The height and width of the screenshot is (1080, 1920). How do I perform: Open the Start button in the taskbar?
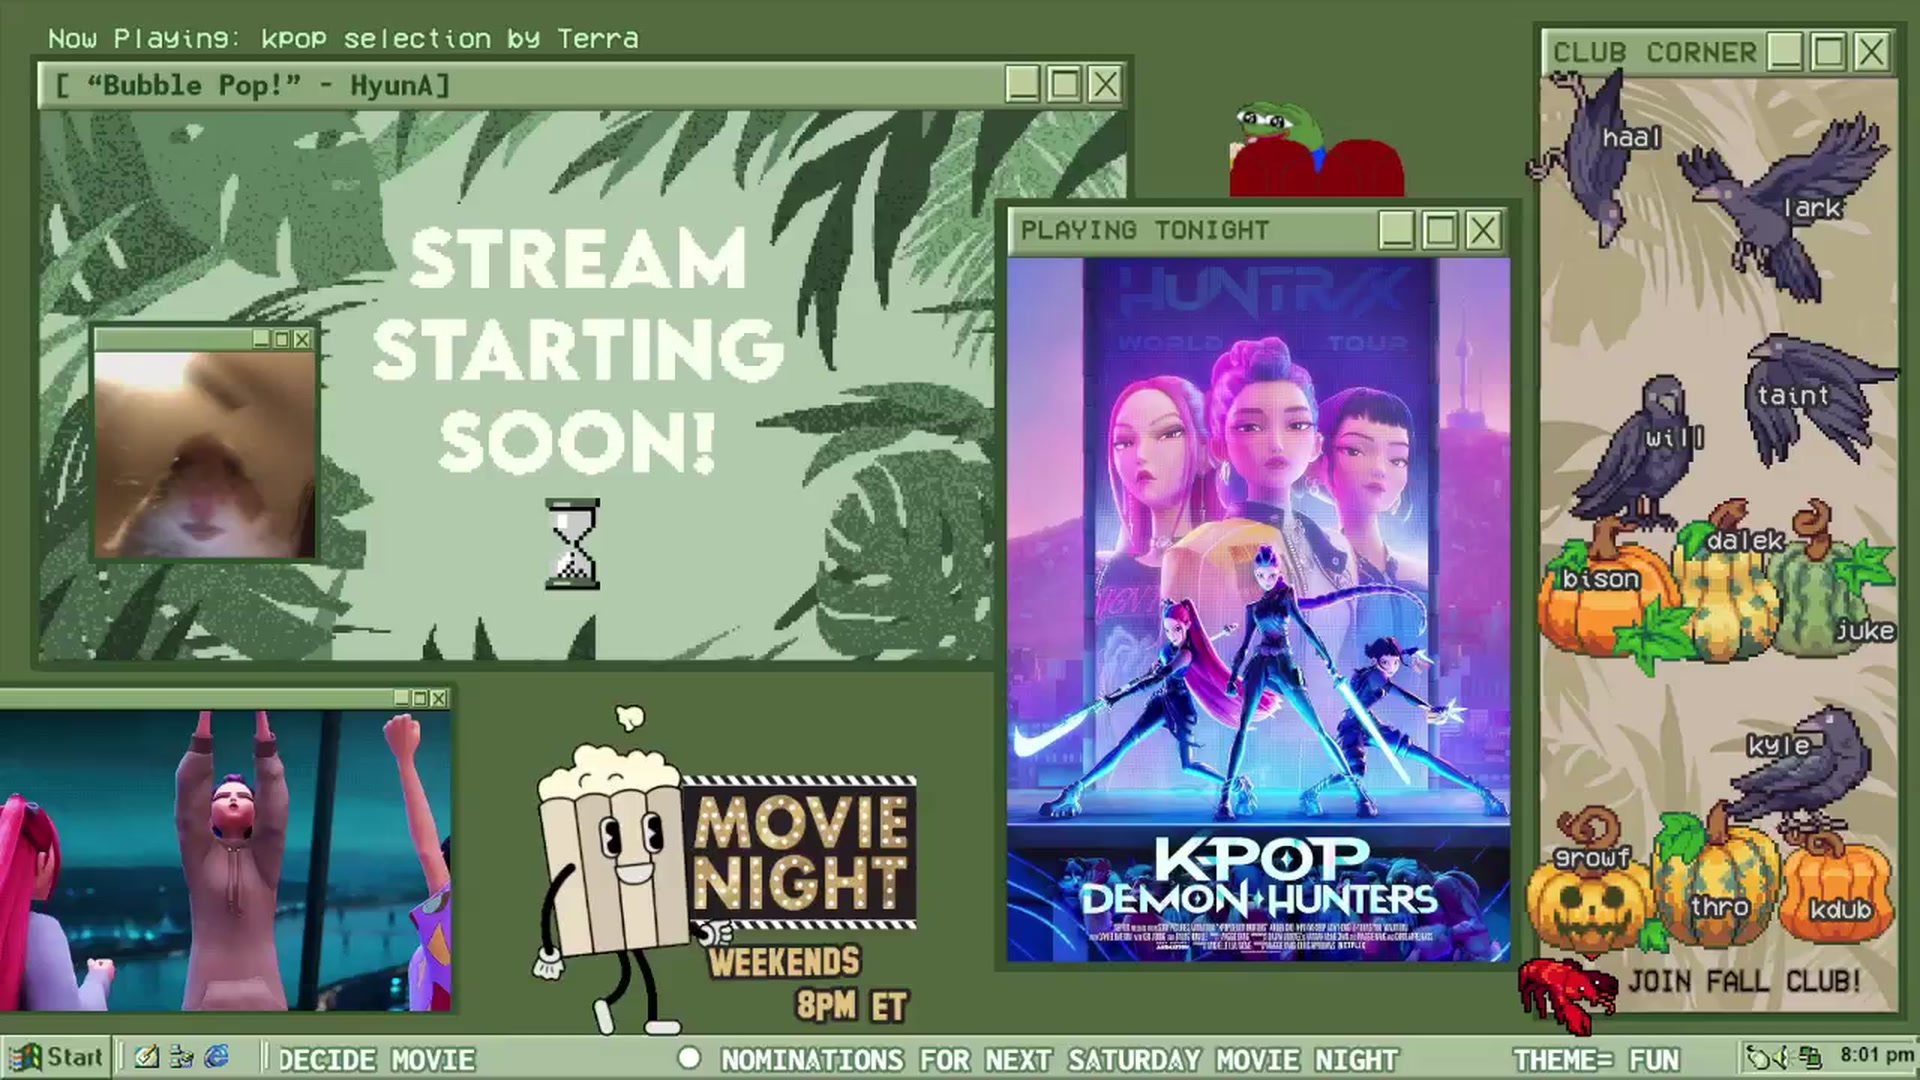[x=56, y=1057]
